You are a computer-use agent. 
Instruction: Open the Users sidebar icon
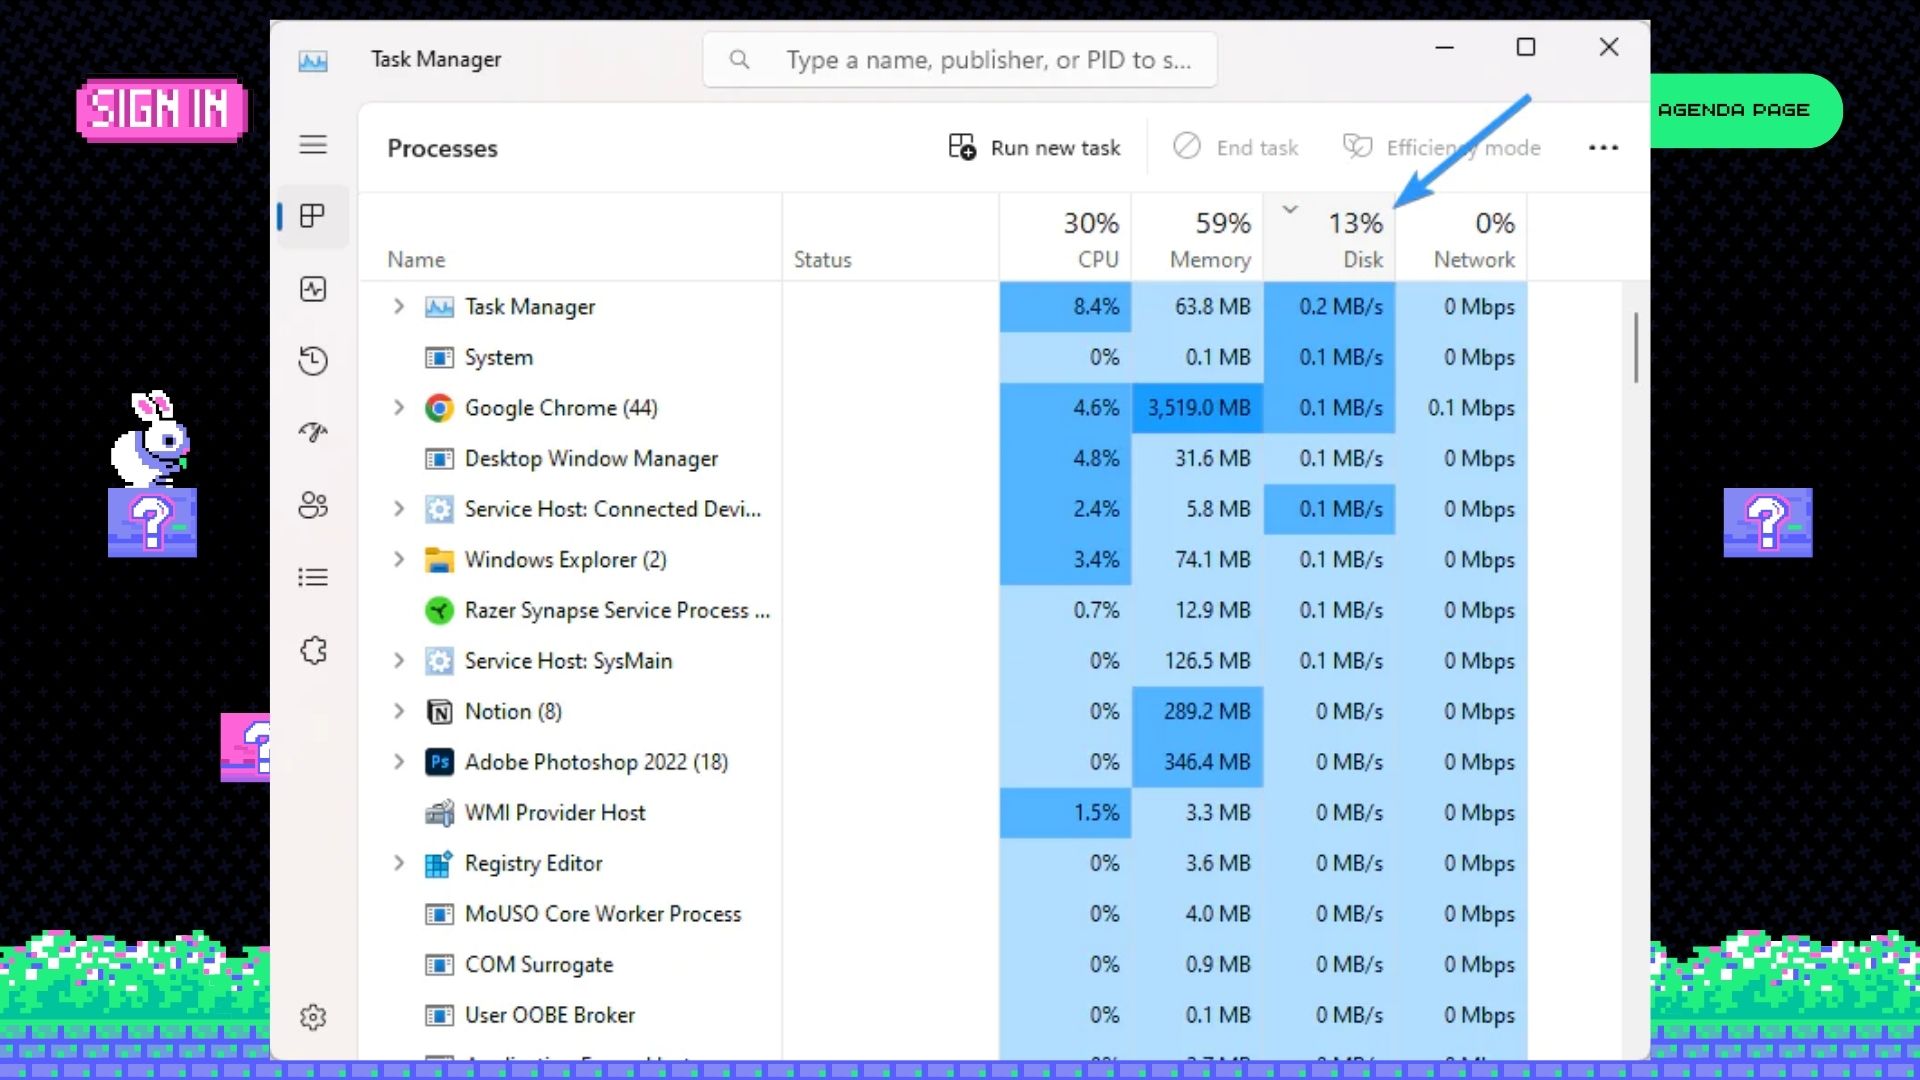click(313, 505)
